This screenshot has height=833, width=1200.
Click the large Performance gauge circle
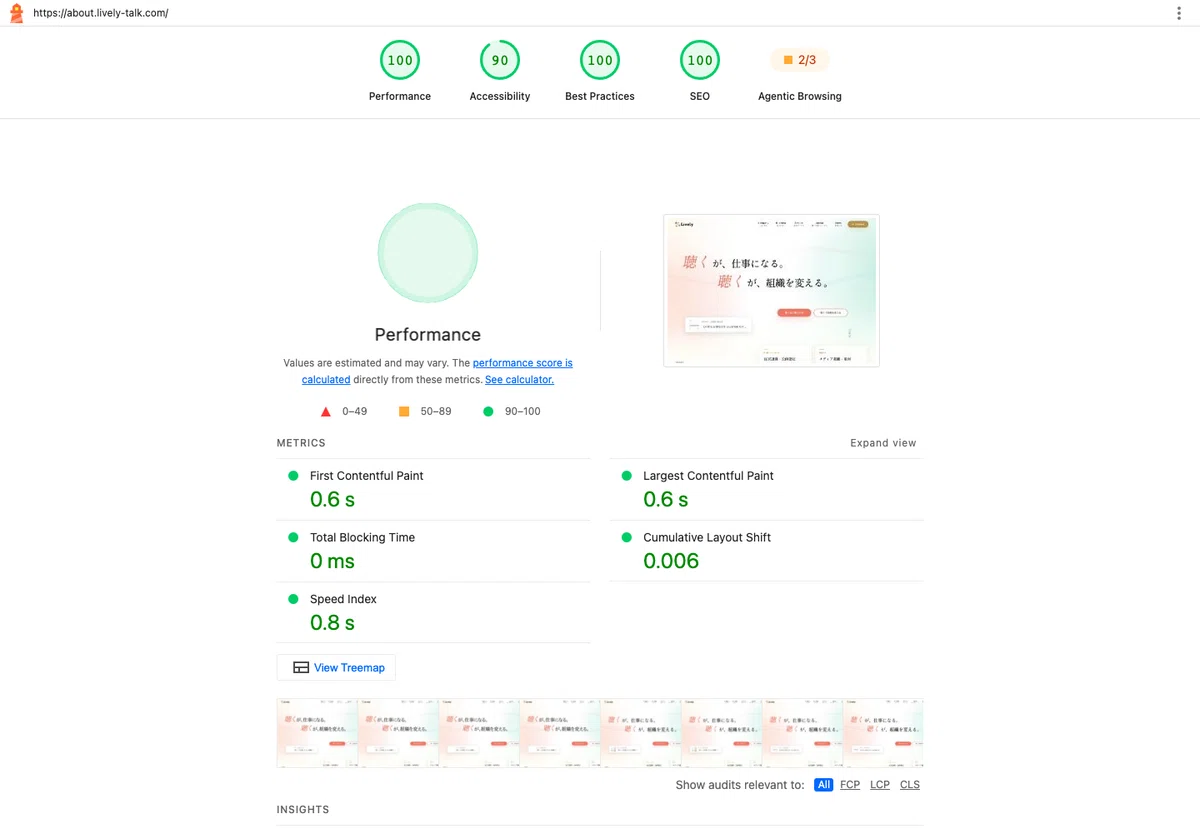tap(428, 253)
